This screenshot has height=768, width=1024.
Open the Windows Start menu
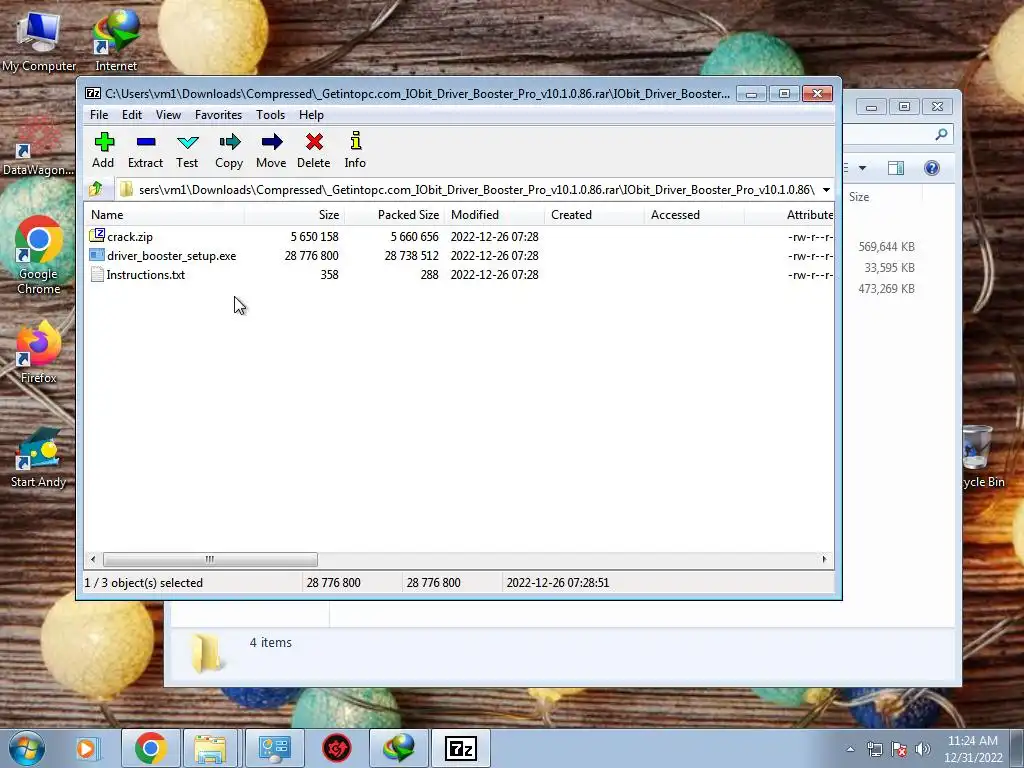27,748
